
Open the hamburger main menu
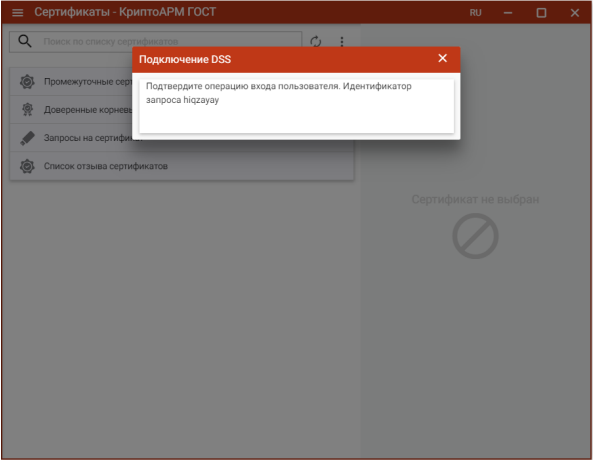[17, 12]
